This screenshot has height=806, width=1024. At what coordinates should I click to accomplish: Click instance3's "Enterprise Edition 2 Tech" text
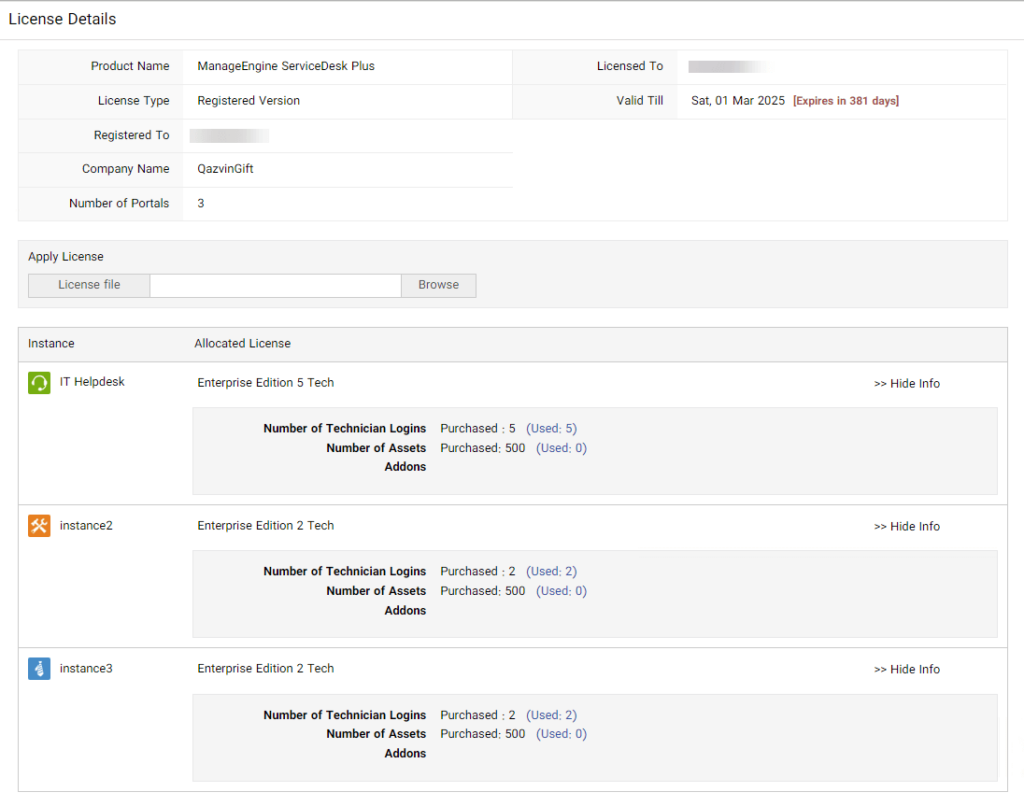click(x=266, y=669)
